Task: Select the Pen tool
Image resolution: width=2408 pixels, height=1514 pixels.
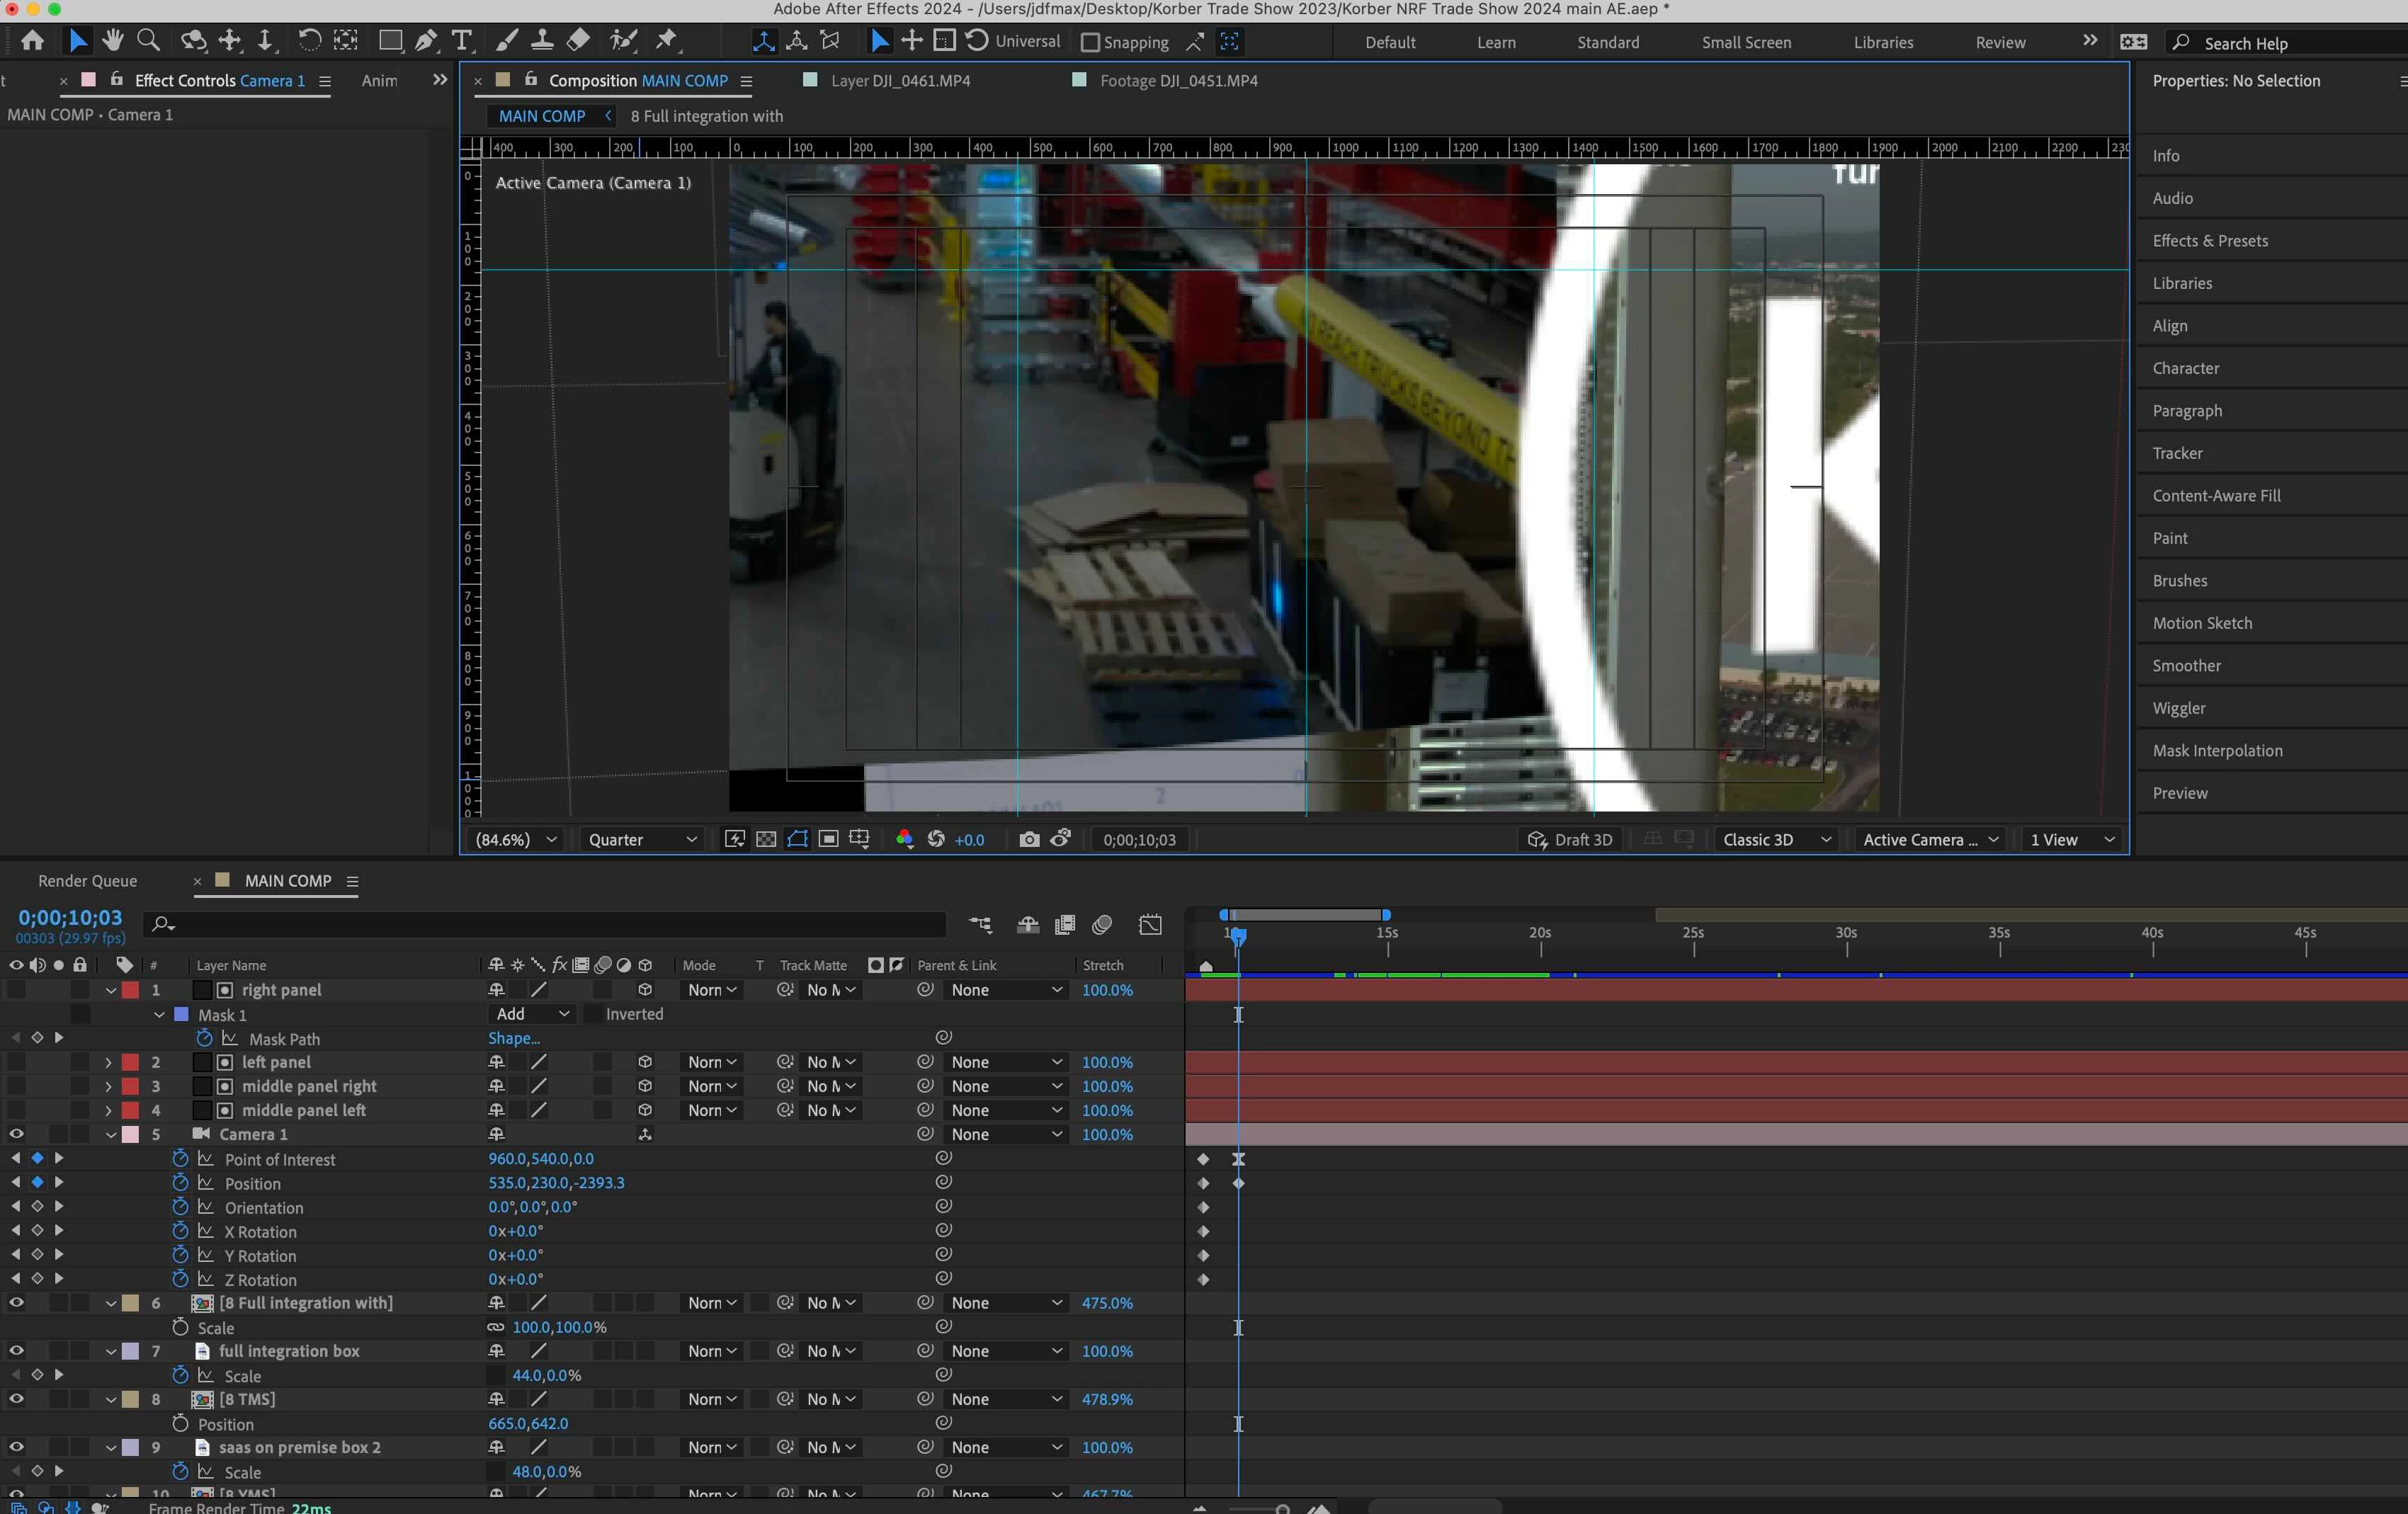Action: (x=426, y=41)
